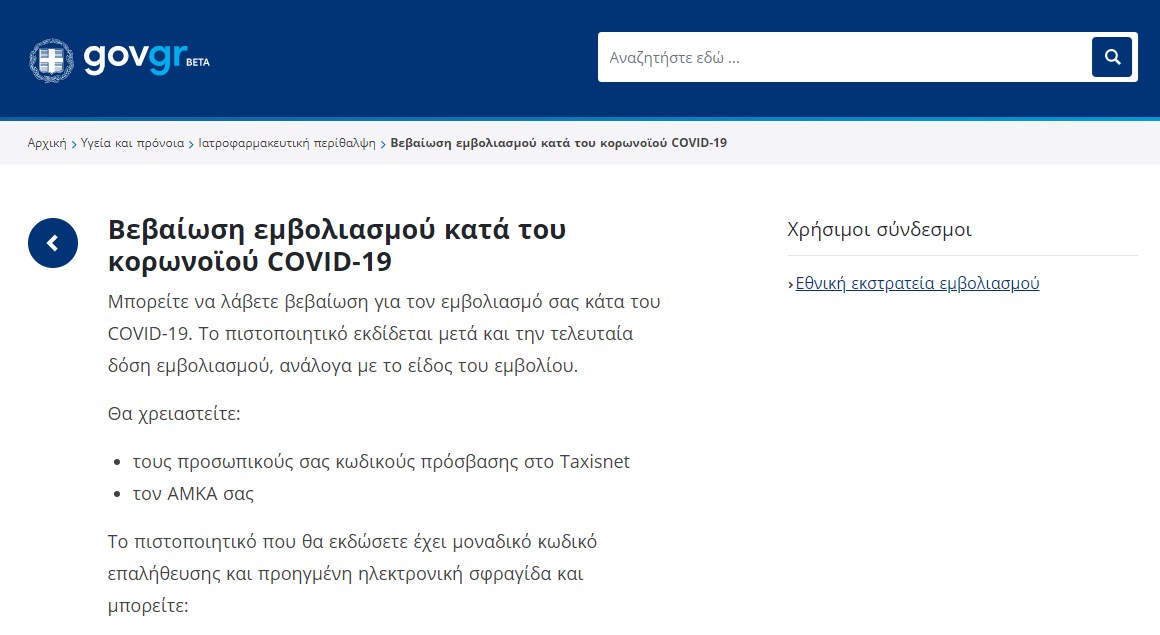Click the dark blue search submit button
Screen dimensions: 1160x635
coord(1112,57)
